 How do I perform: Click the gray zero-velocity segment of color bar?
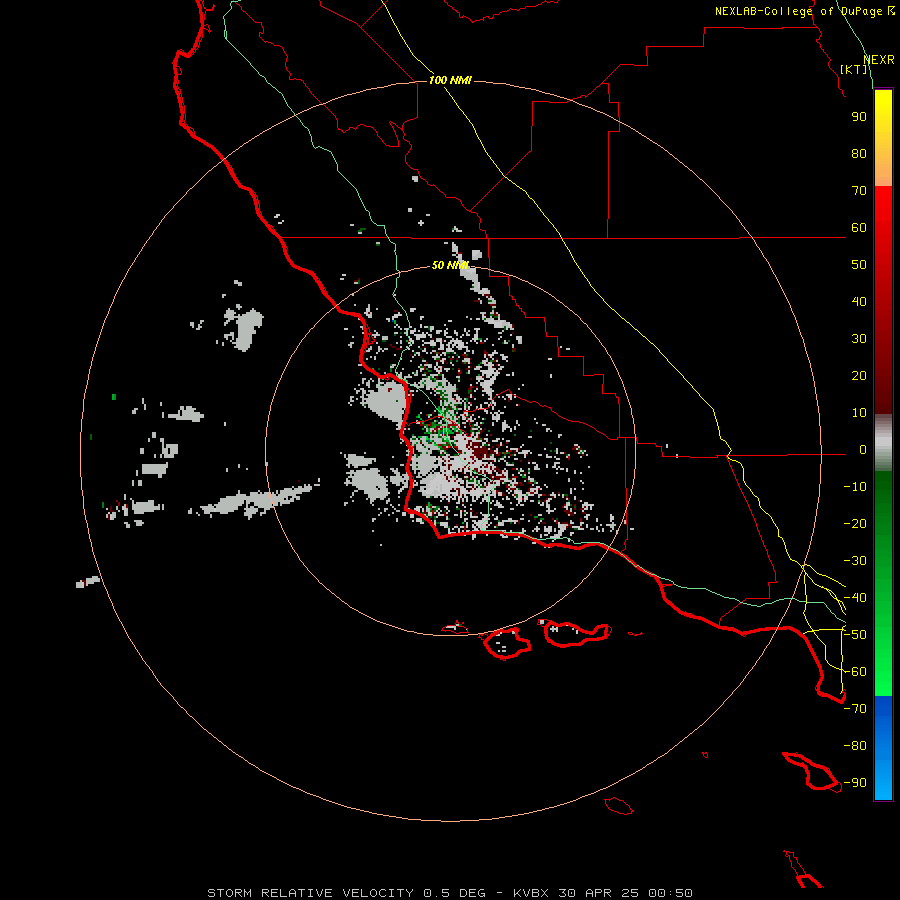tap(883, 443)
